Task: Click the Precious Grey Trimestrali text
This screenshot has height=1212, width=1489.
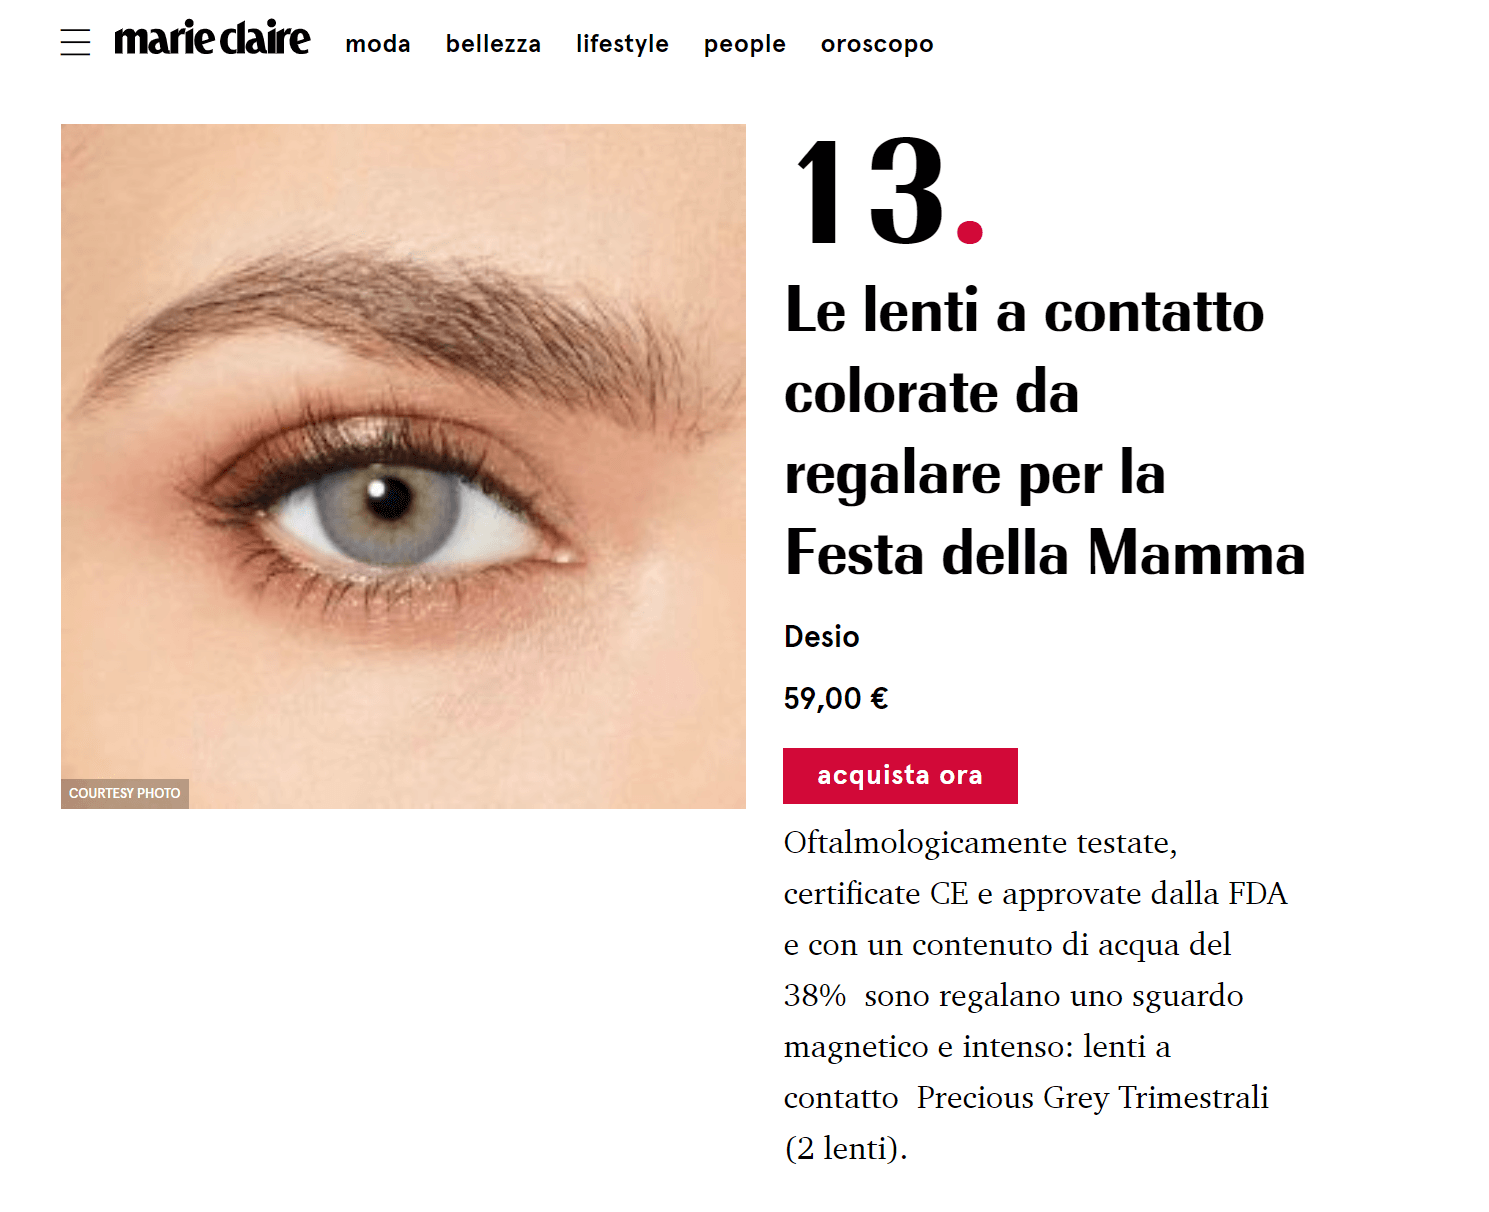Action: (x=1093, y=1097)
